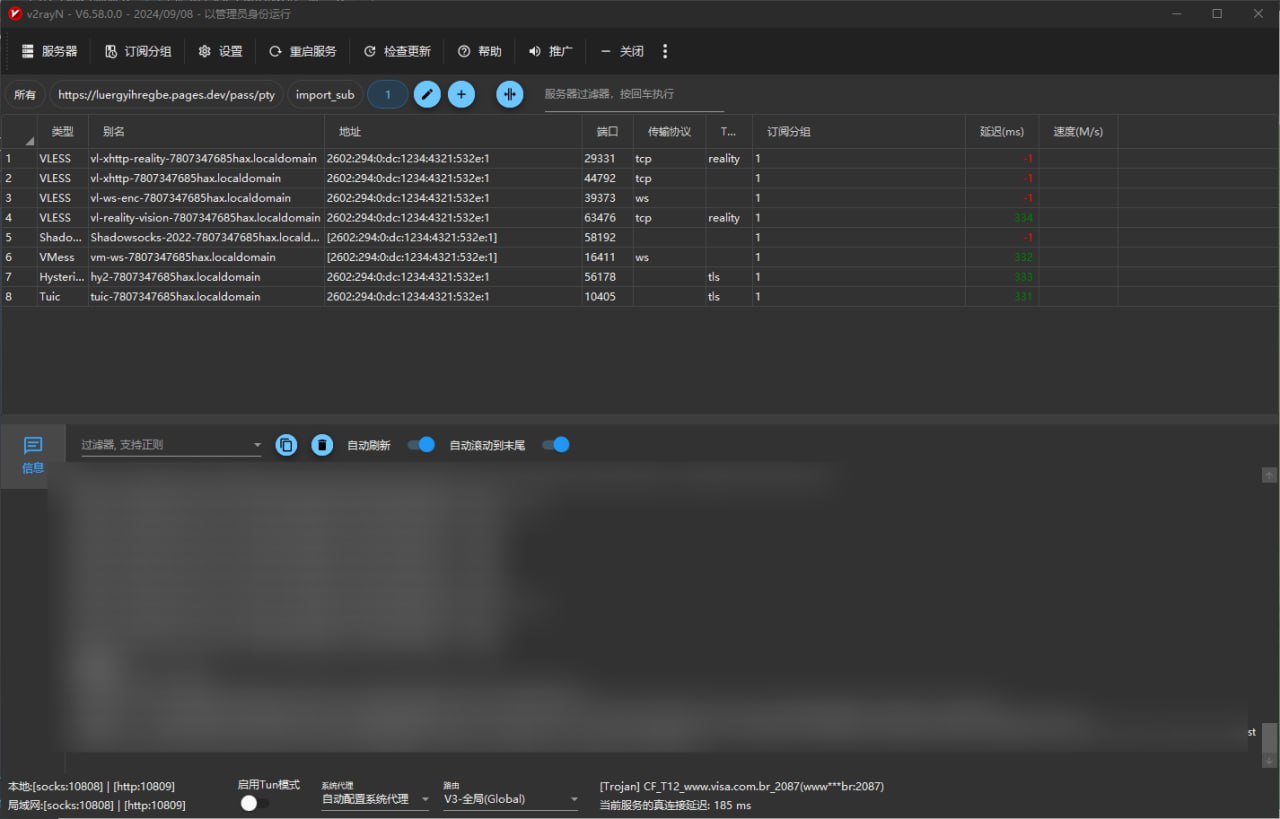Open the 信息 message panel icon
This screenshot has height=819, width=1280.
pos(33,454)
